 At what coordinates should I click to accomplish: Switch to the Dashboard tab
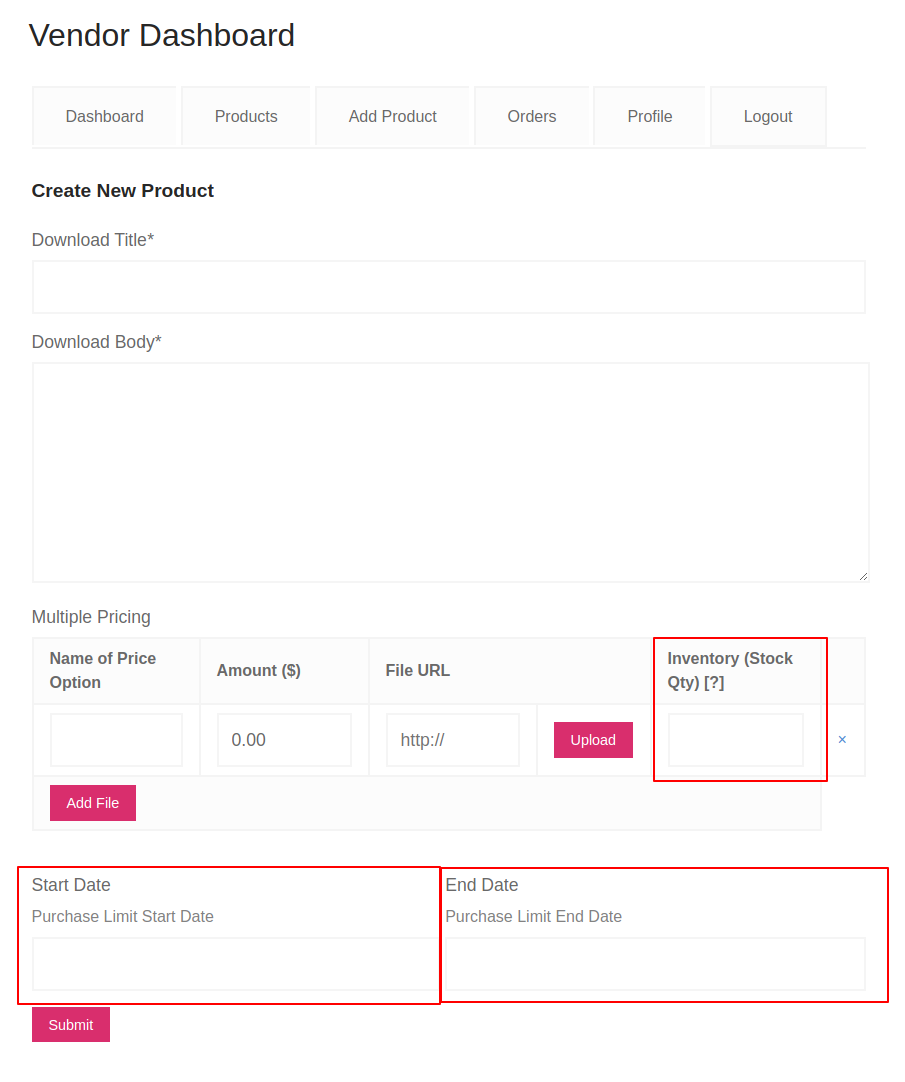(104, 116)
